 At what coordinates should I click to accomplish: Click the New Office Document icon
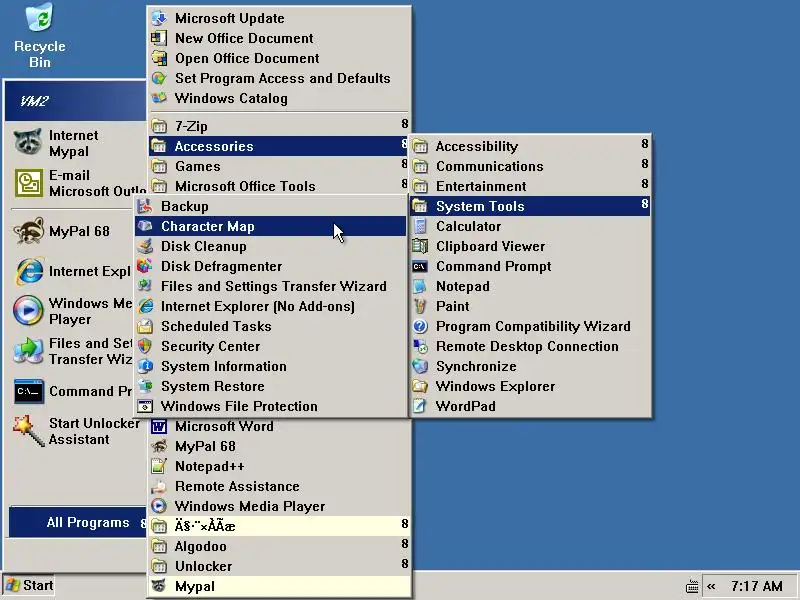pos(159,38)
